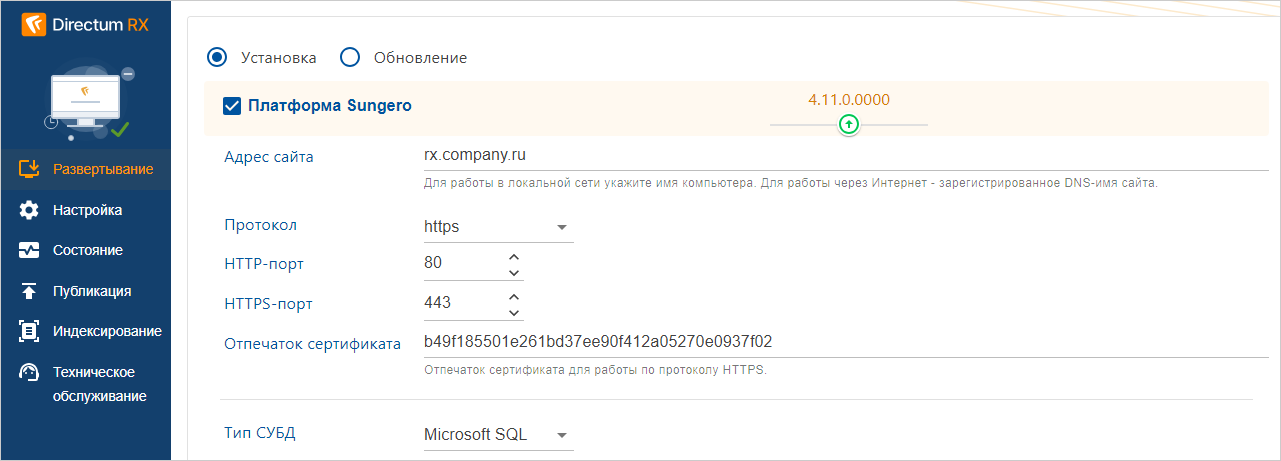Click the Техническое обслуживание headset icon
1281x461 pixels.
click(29, 372)
